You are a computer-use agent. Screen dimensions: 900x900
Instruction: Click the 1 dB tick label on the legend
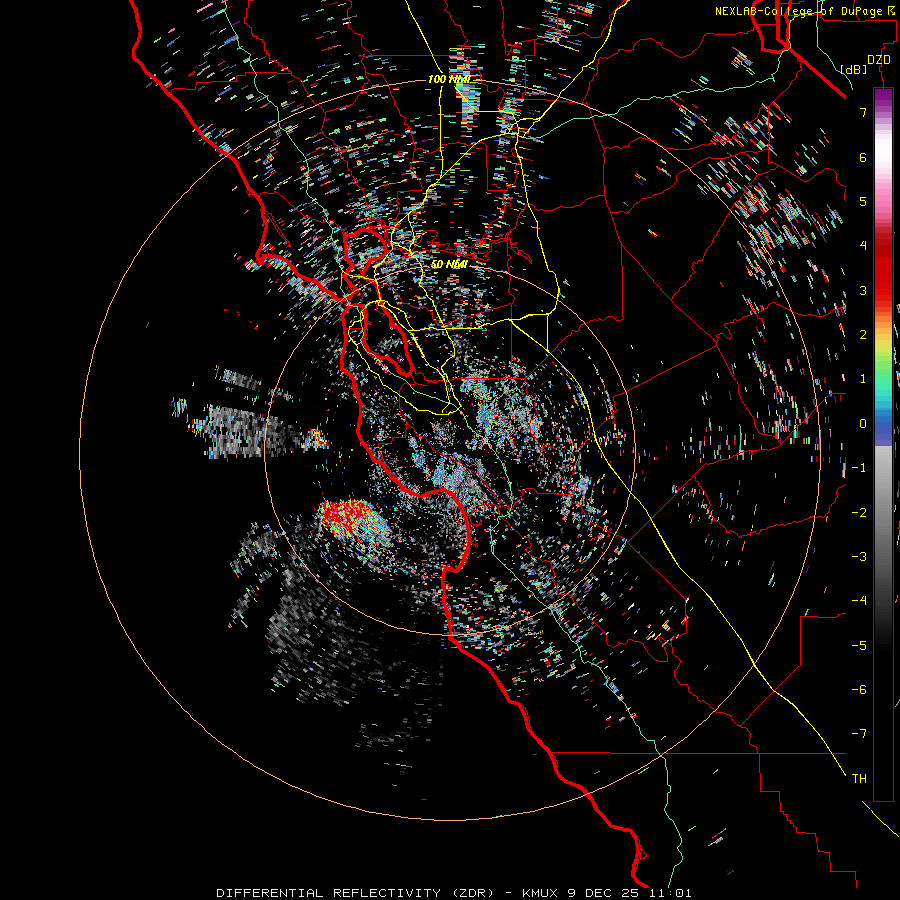click(863, 378)
